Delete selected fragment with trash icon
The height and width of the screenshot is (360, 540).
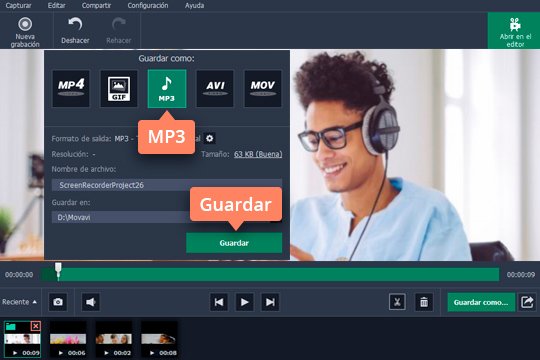424,302
